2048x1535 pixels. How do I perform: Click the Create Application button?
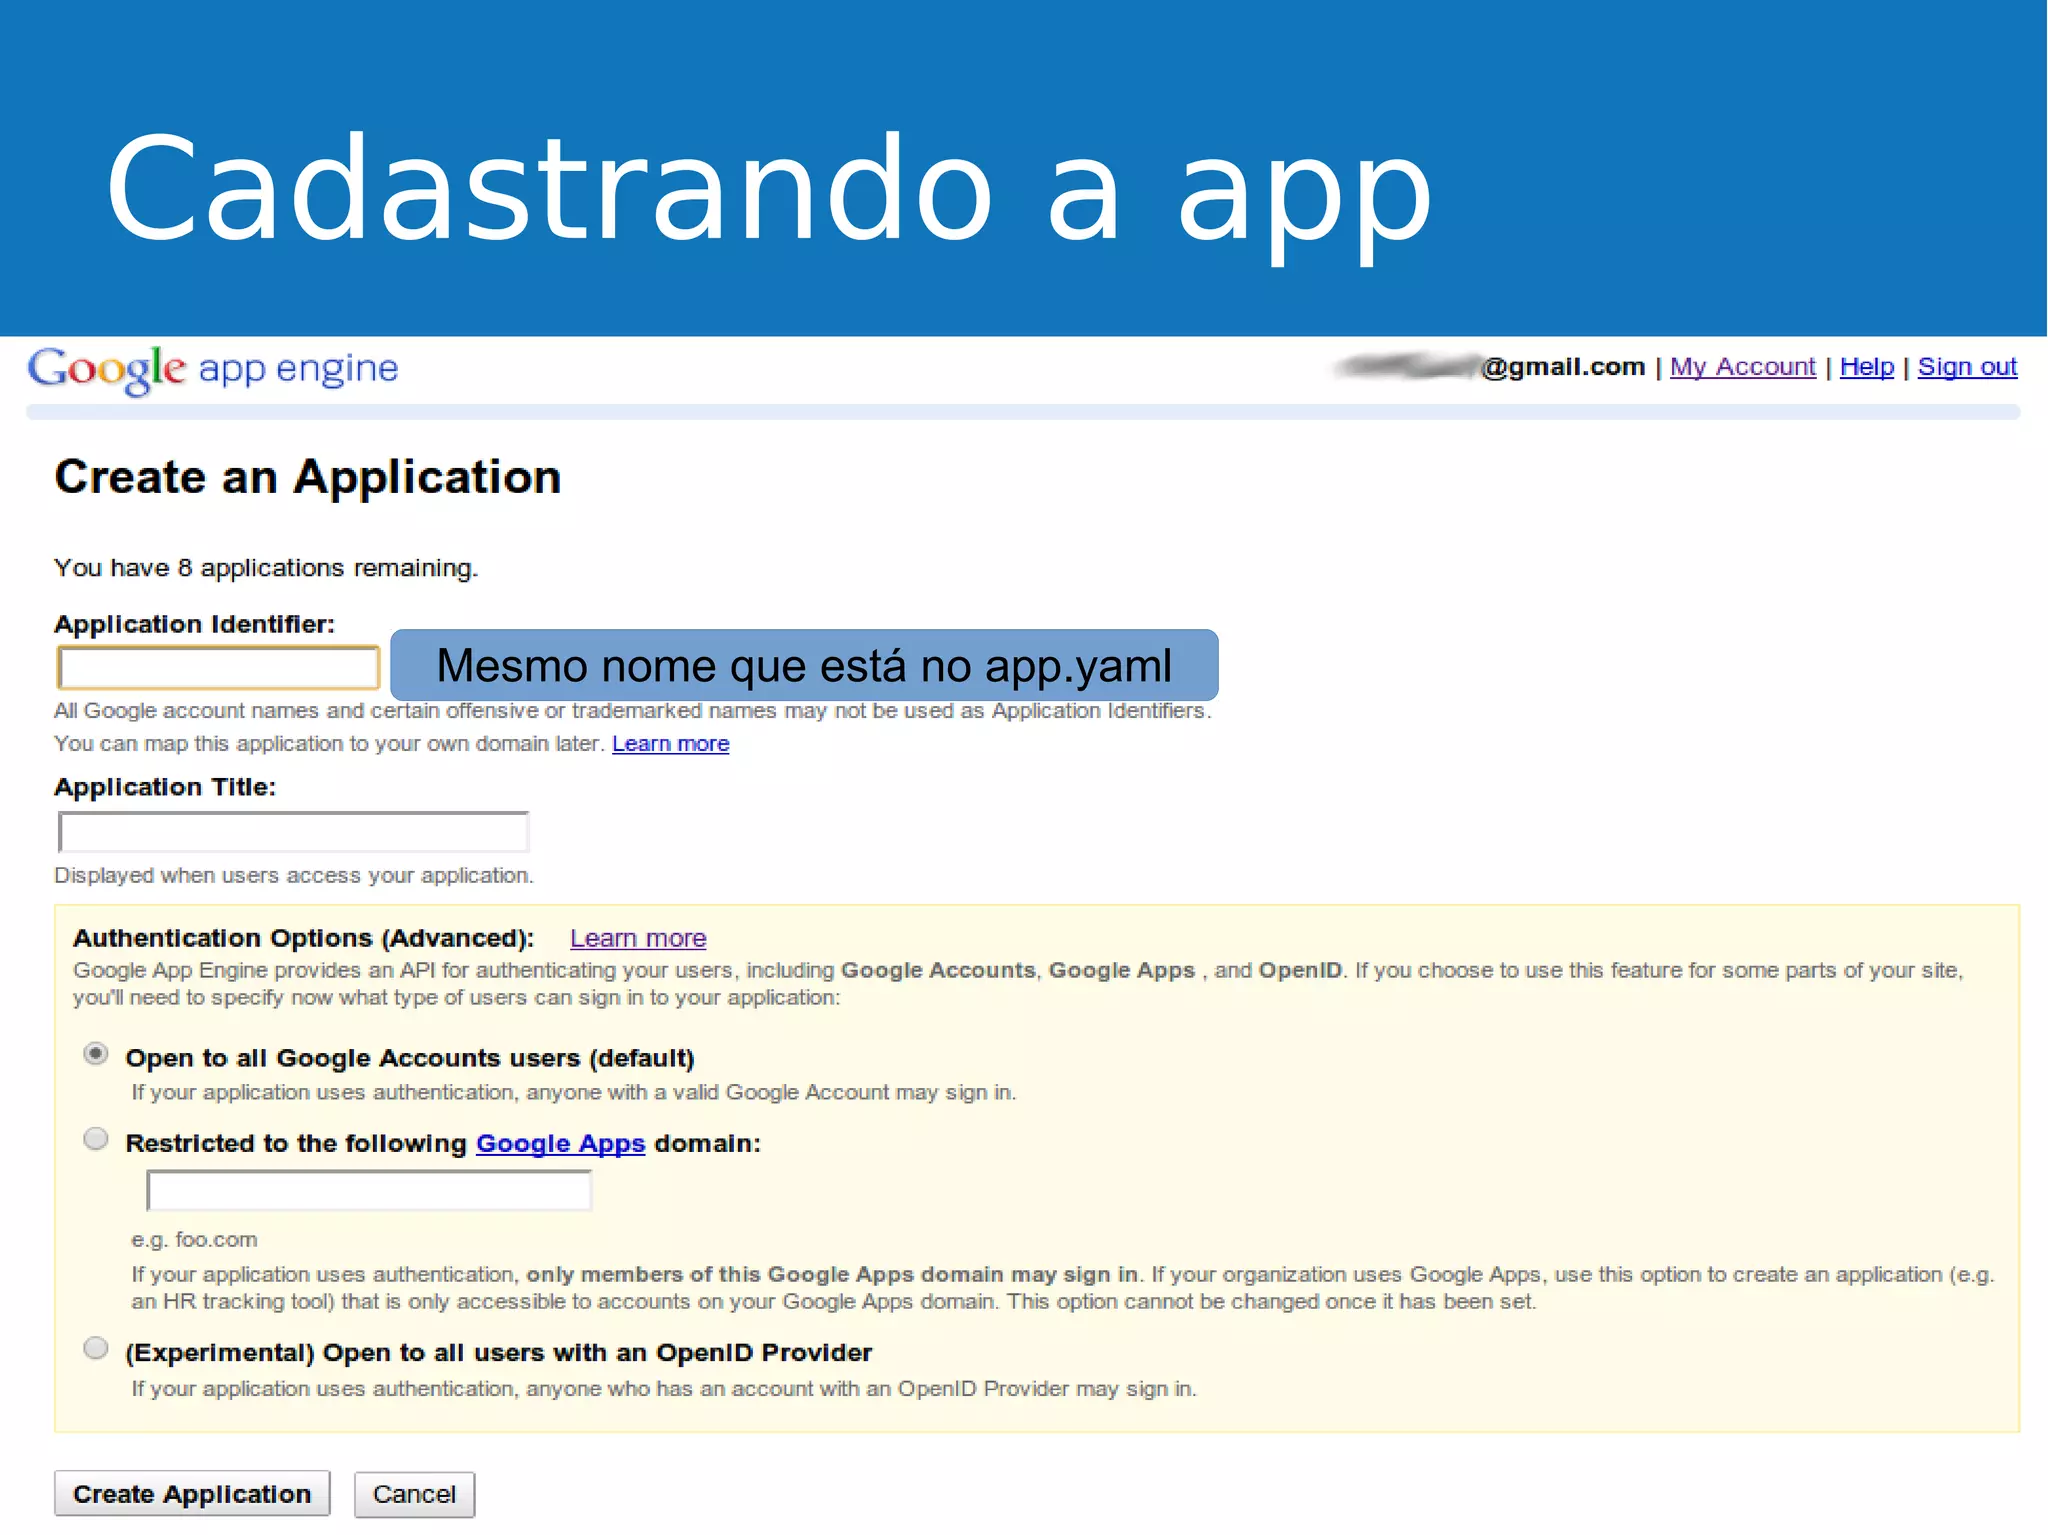coord(192,1494)
